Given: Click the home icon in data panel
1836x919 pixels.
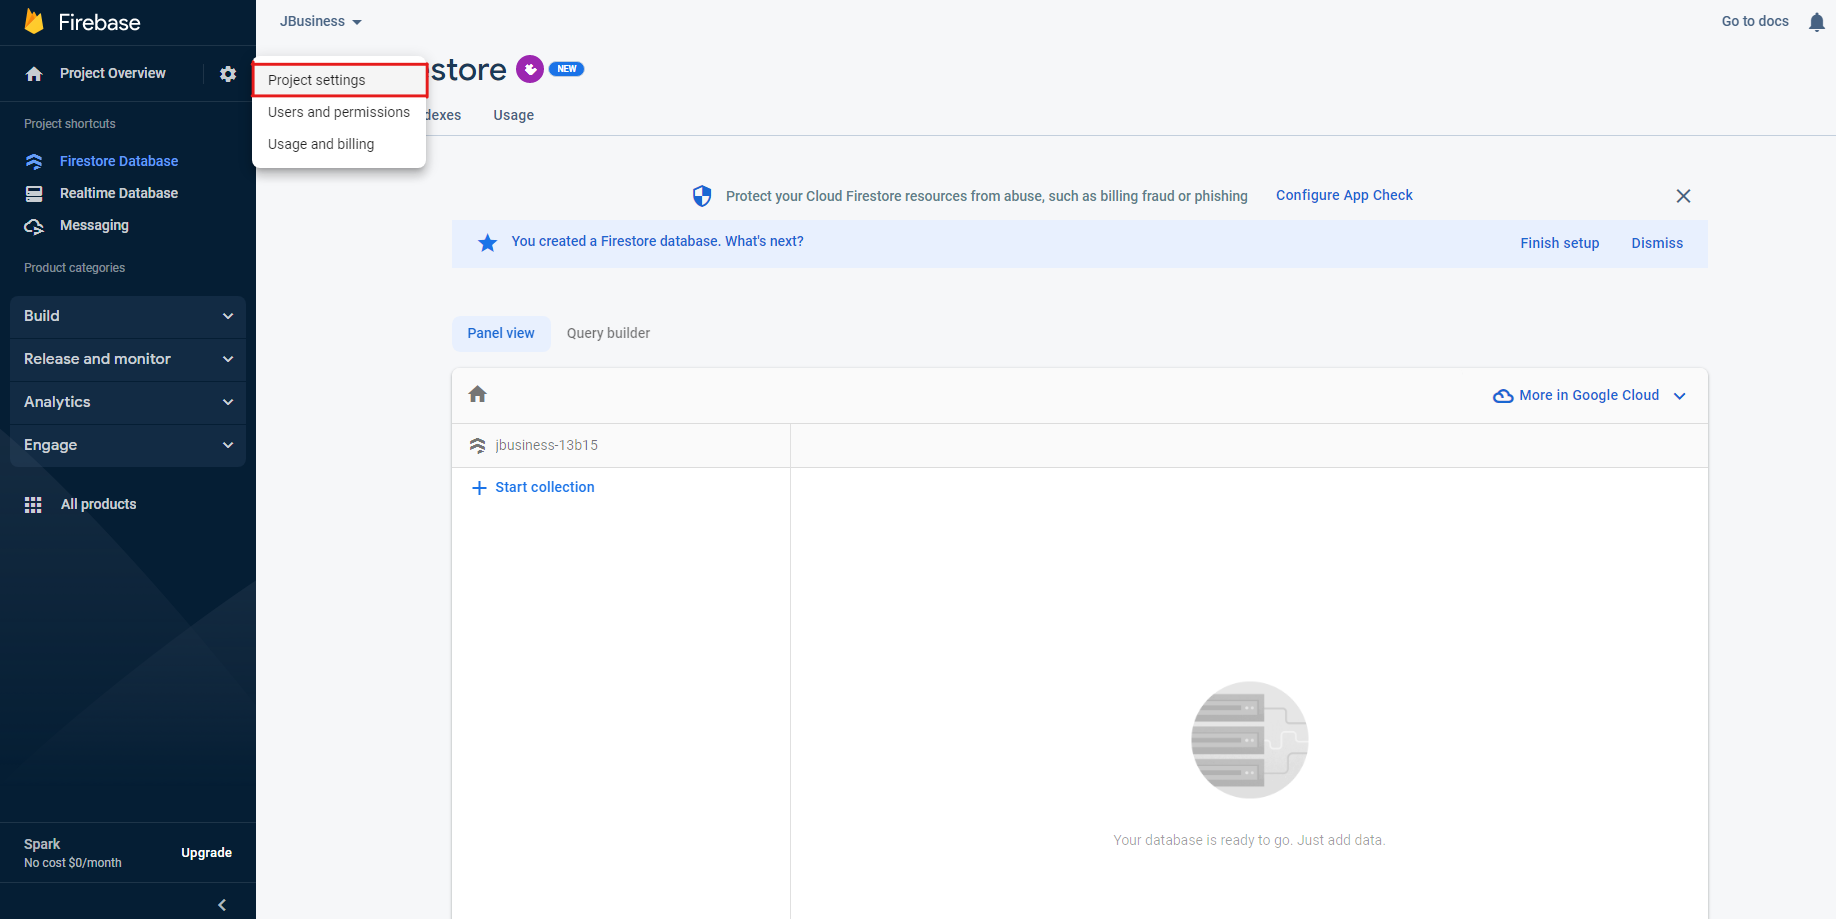Looking at the screenshot, I should tap(478, 394).
